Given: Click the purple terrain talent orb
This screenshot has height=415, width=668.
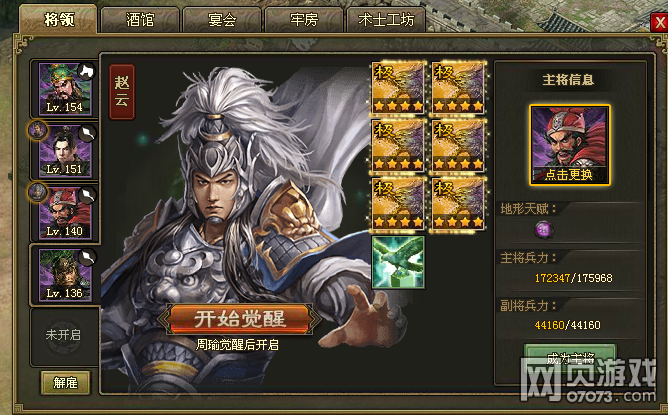Looking at the screenshot, I should tap(544, 230).
